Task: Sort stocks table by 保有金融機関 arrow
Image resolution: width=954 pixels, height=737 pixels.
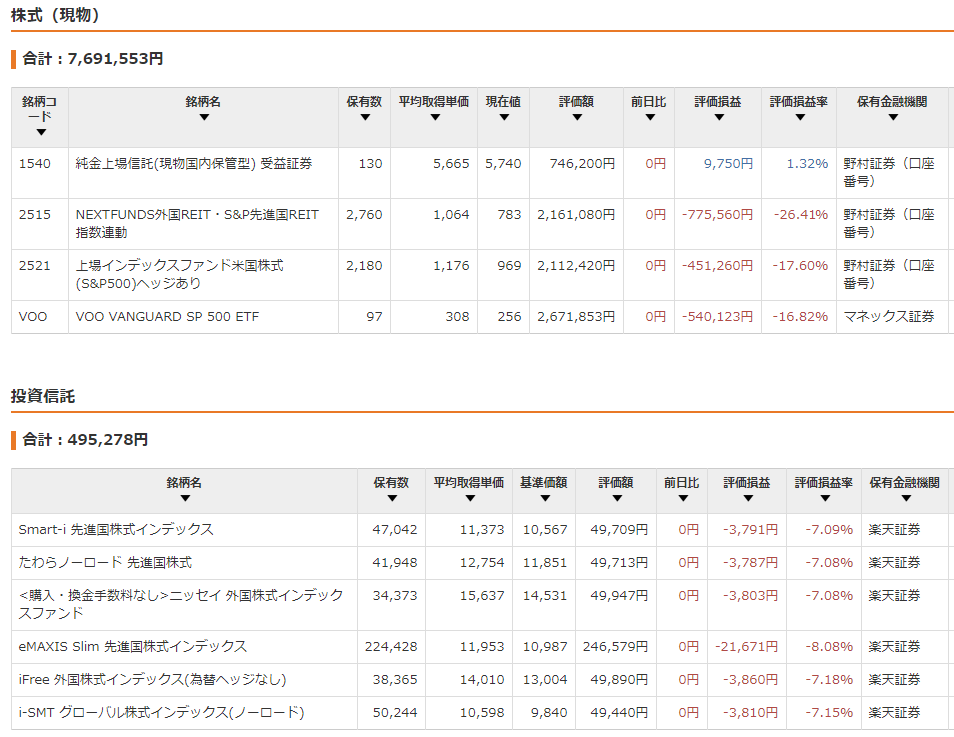Action: (893, 117)
